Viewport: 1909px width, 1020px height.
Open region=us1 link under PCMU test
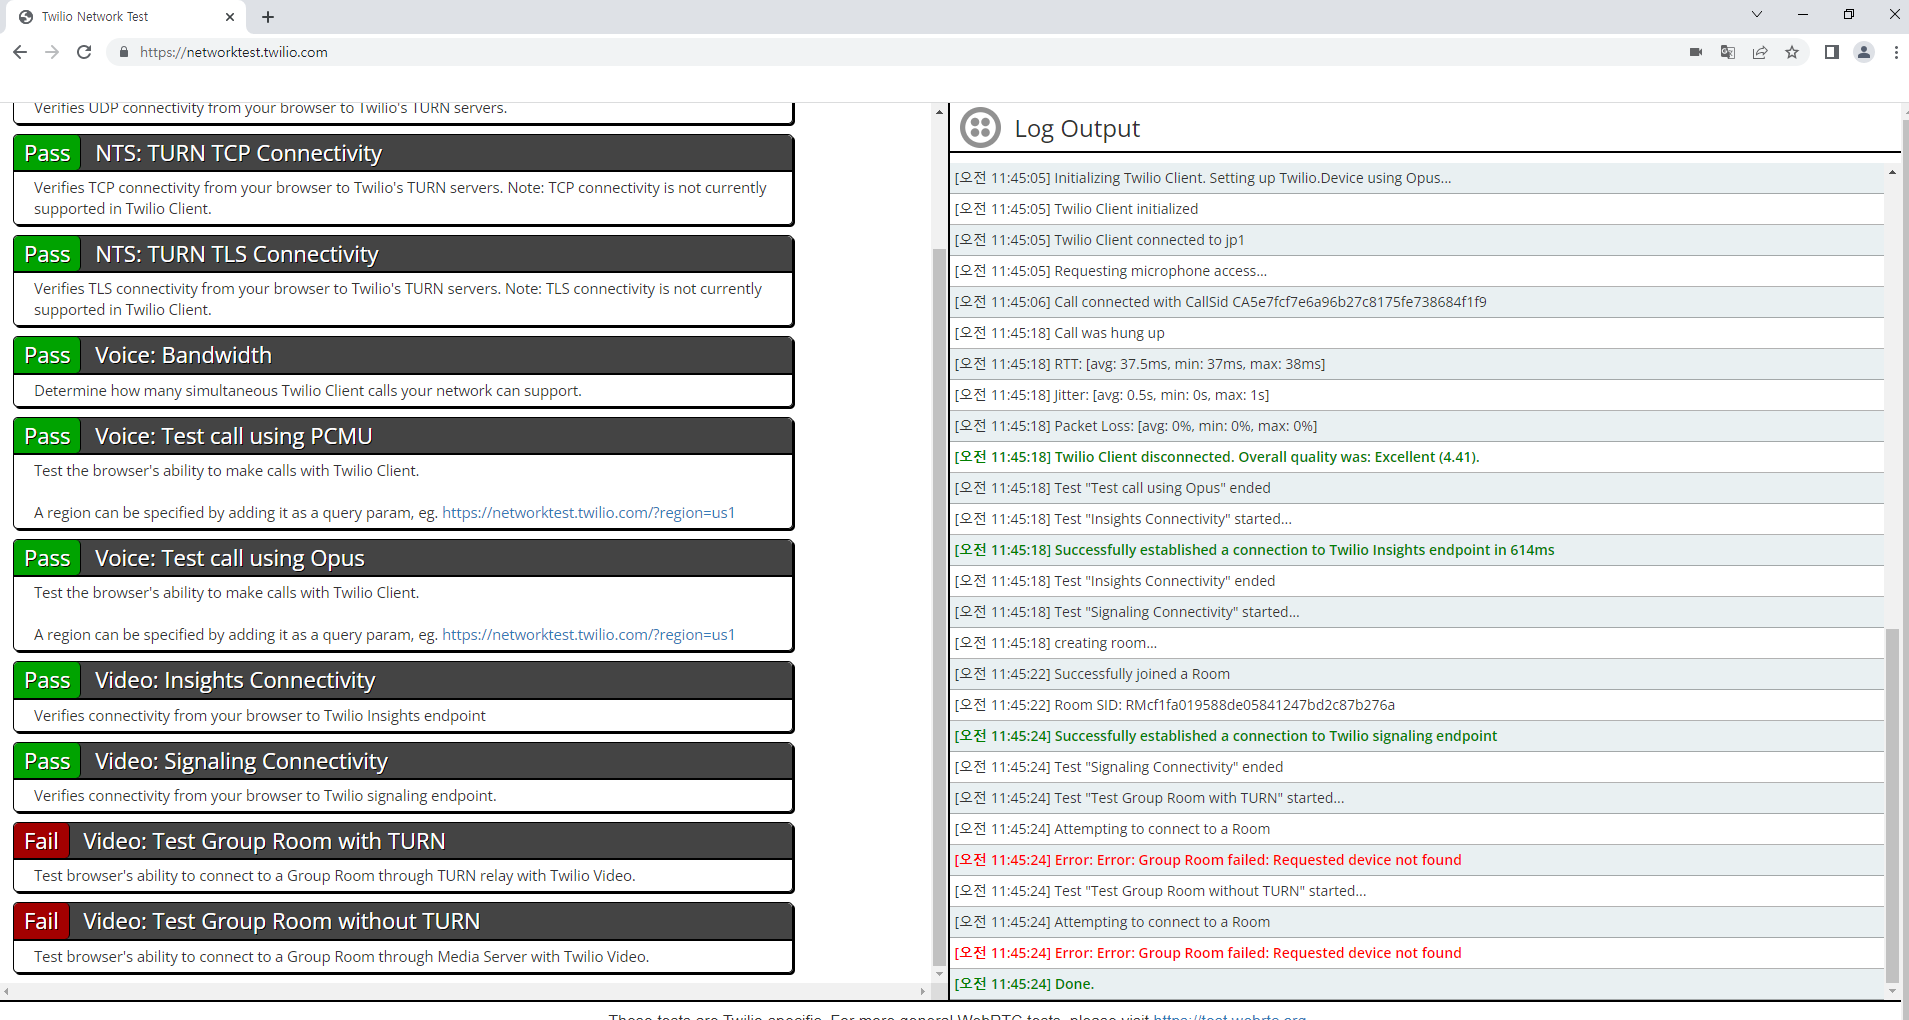(588, 513)
